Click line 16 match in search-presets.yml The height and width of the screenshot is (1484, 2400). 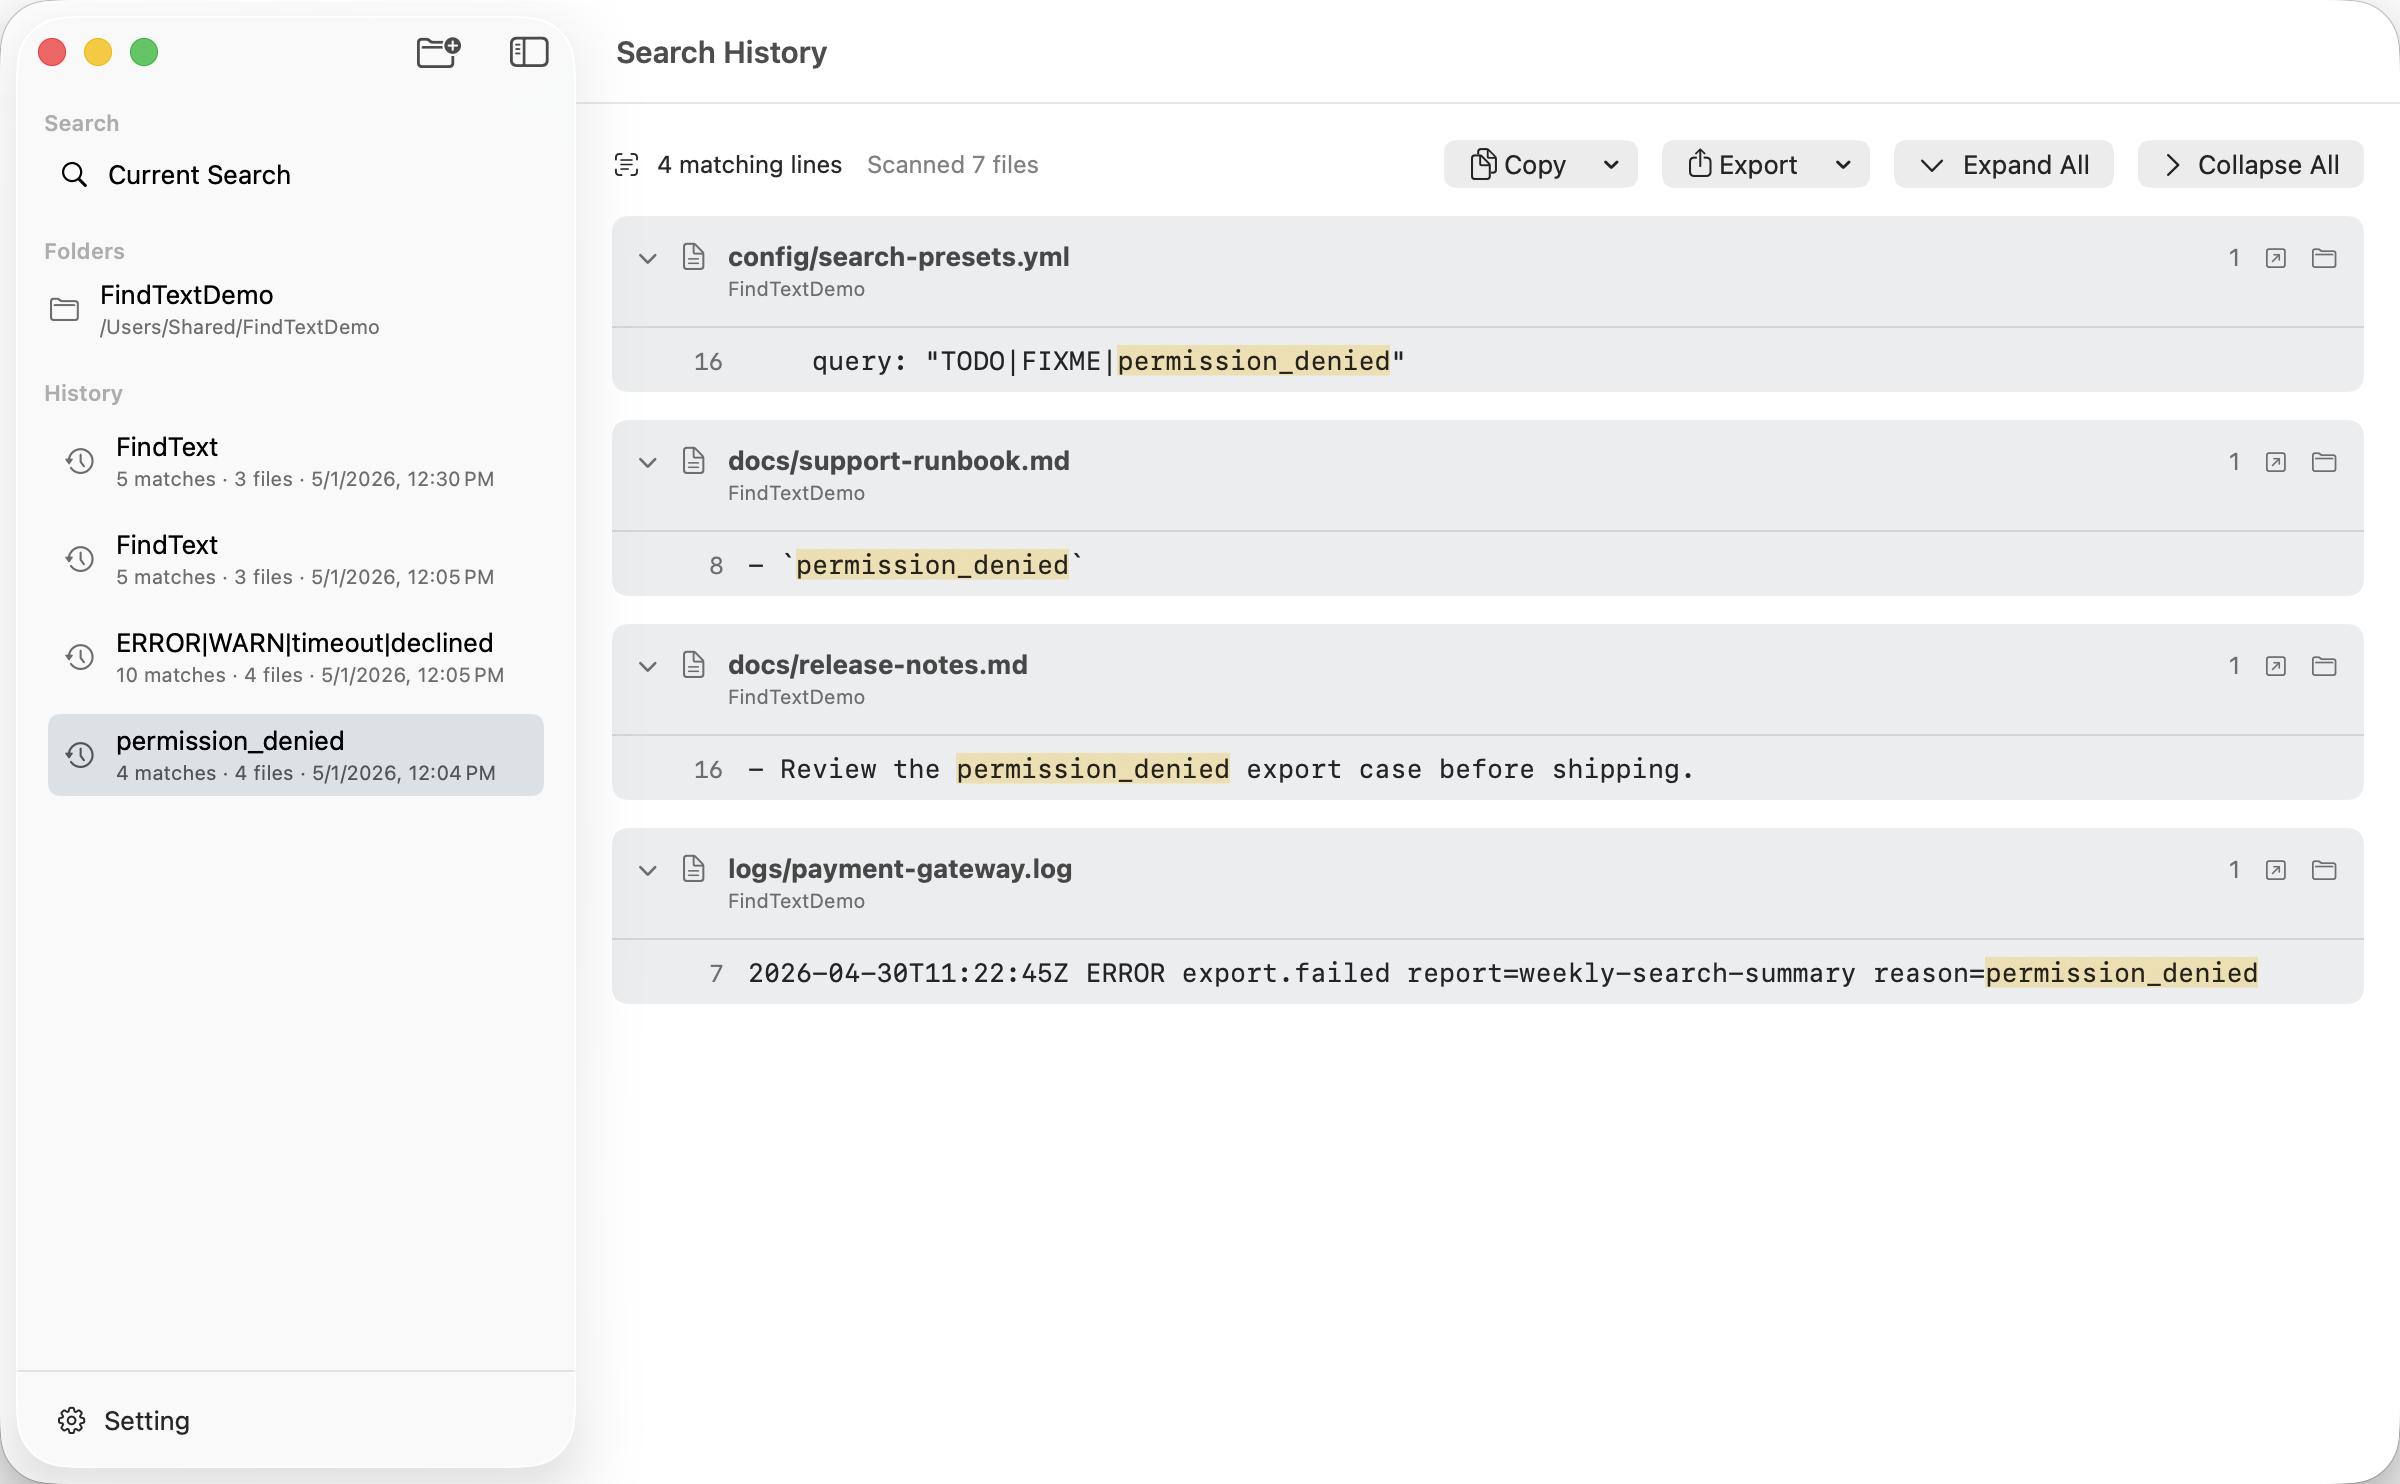tap(1488, 361)
